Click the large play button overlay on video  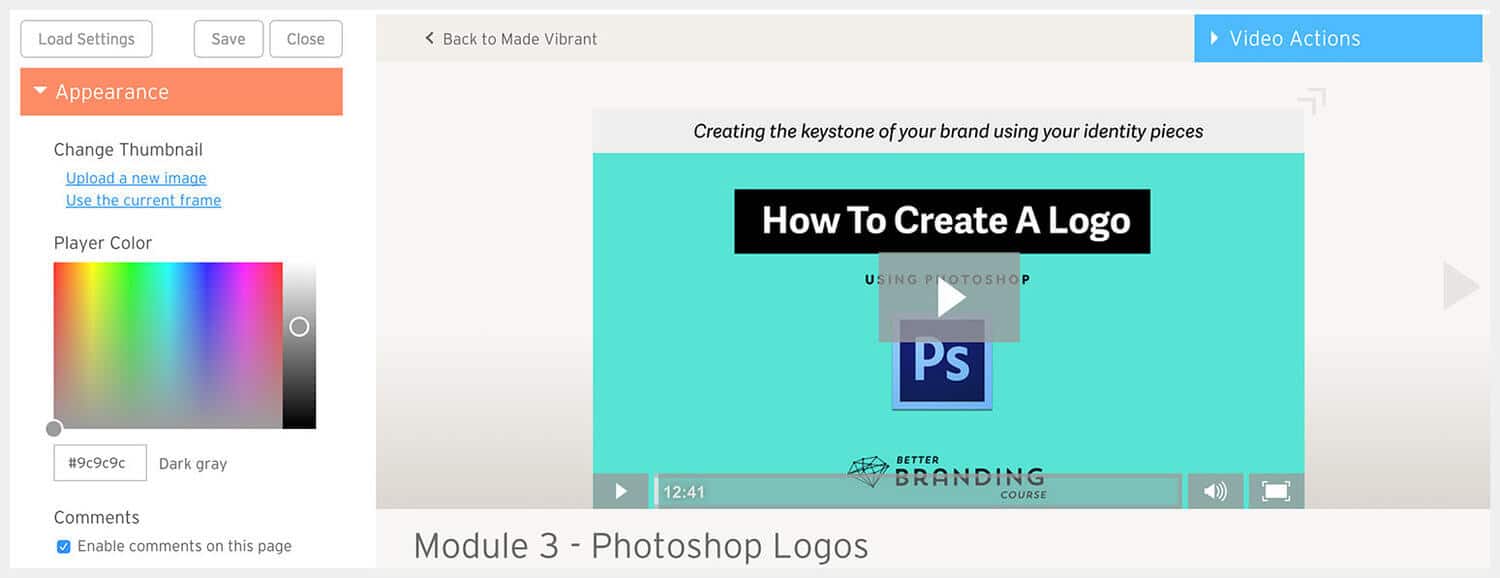click(x=949, y=297)
